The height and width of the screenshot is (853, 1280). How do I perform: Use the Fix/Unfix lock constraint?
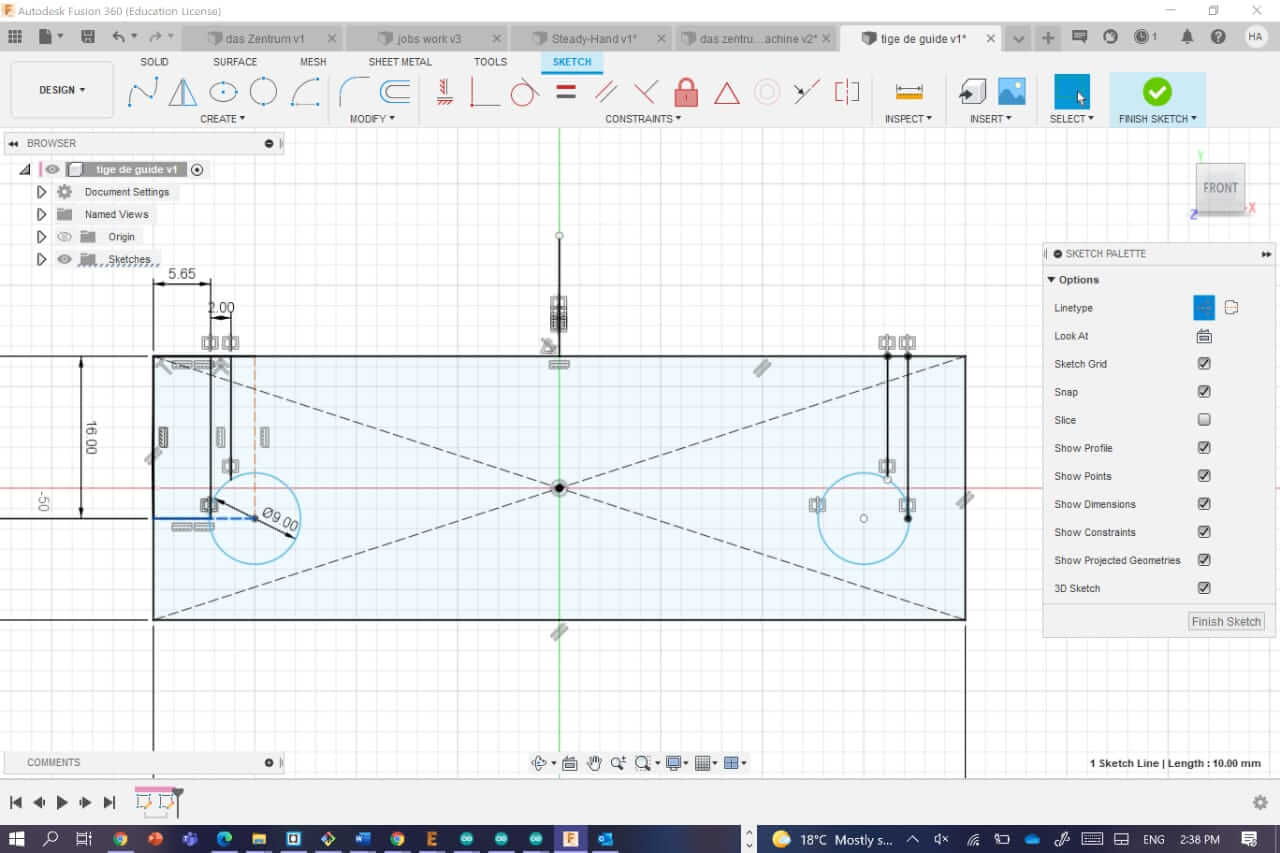pos(686,92)
